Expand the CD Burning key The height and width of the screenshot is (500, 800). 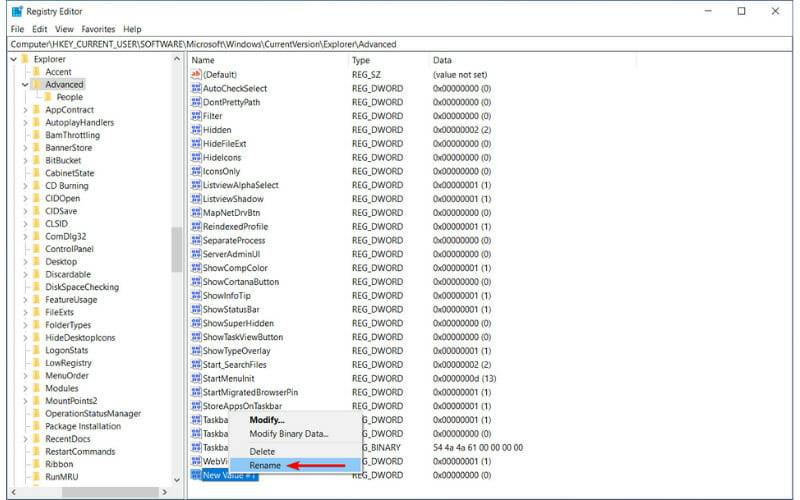[x=25, y=186]
